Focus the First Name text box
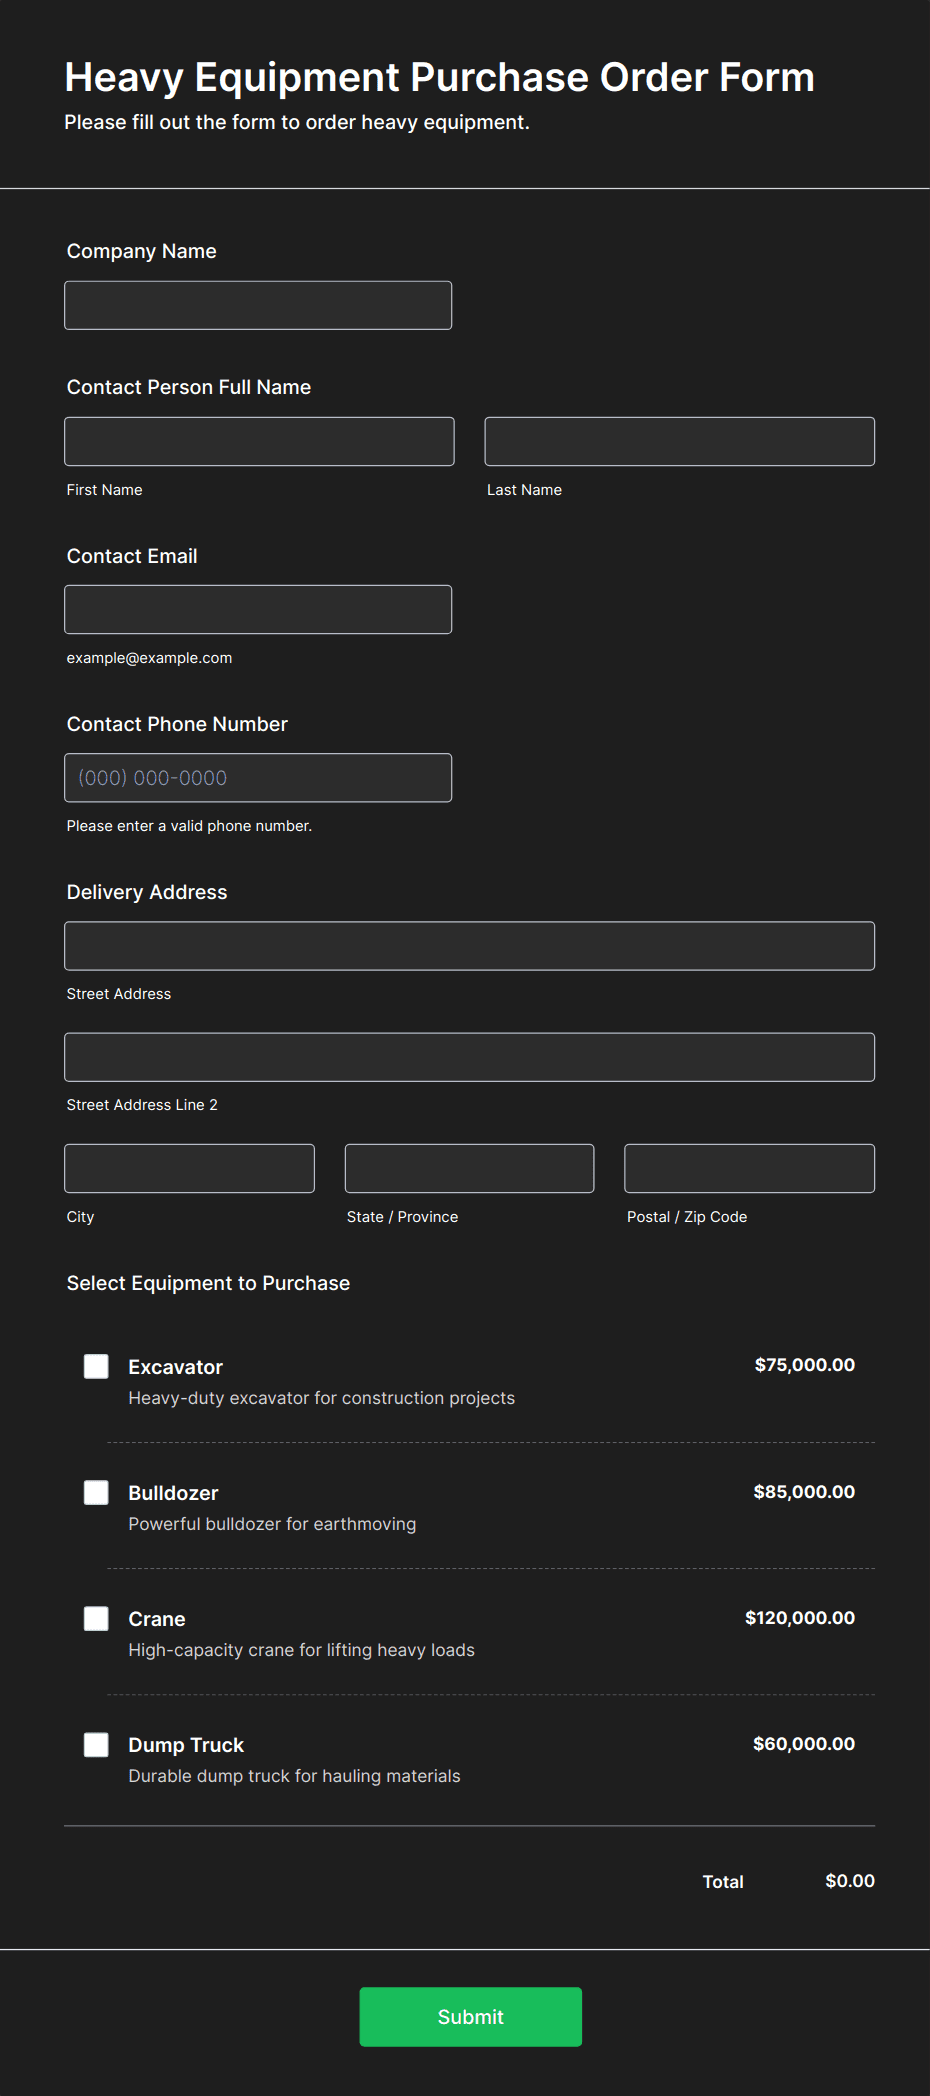The image size is (930, 2096). pyautogui.click(x=259, y=441)
